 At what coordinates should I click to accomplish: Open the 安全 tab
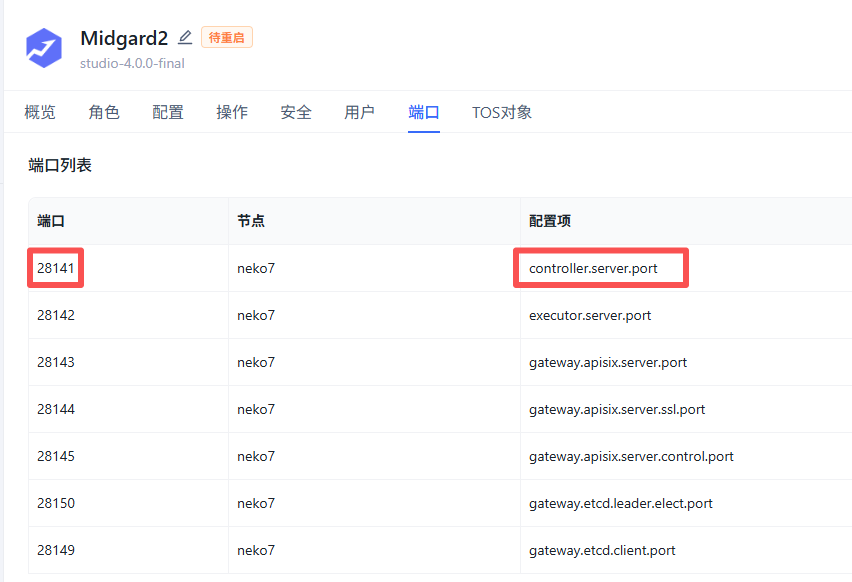pyautogui.click(x=296, y=112)
